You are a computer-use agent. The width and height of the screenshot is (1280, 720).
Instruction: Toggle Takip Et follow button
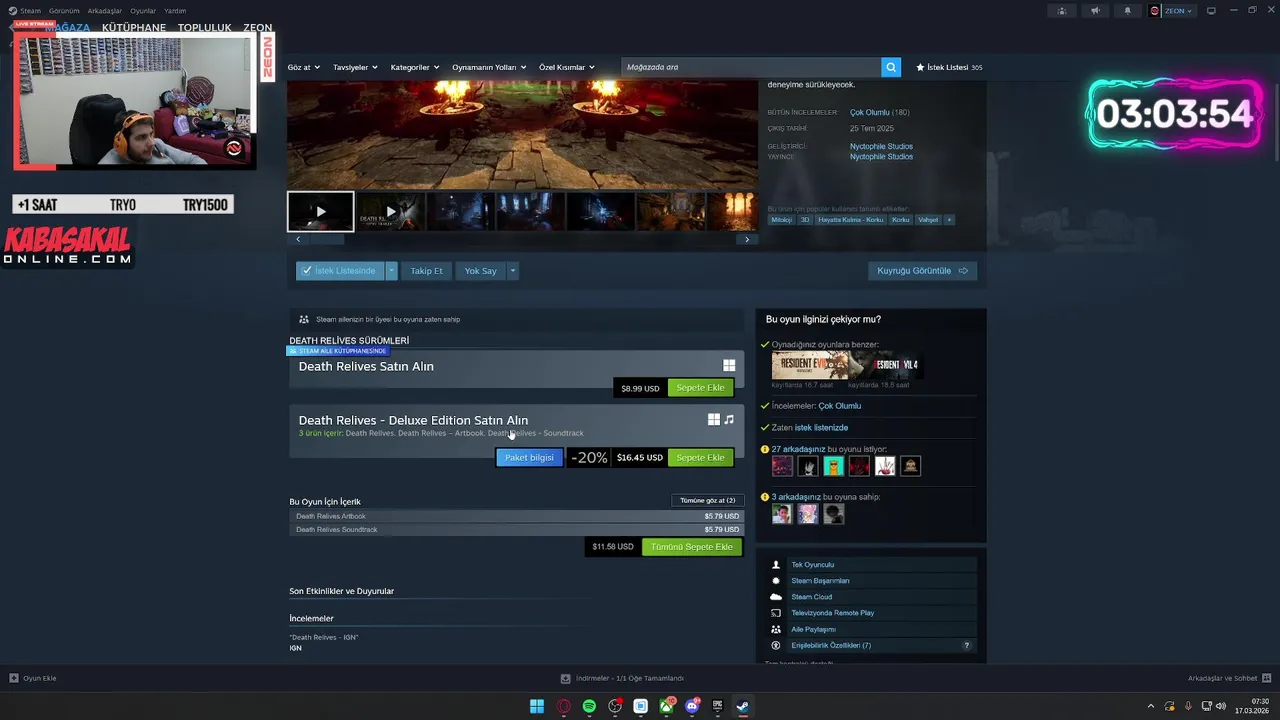pyautogui.click(x=426, y=271)
